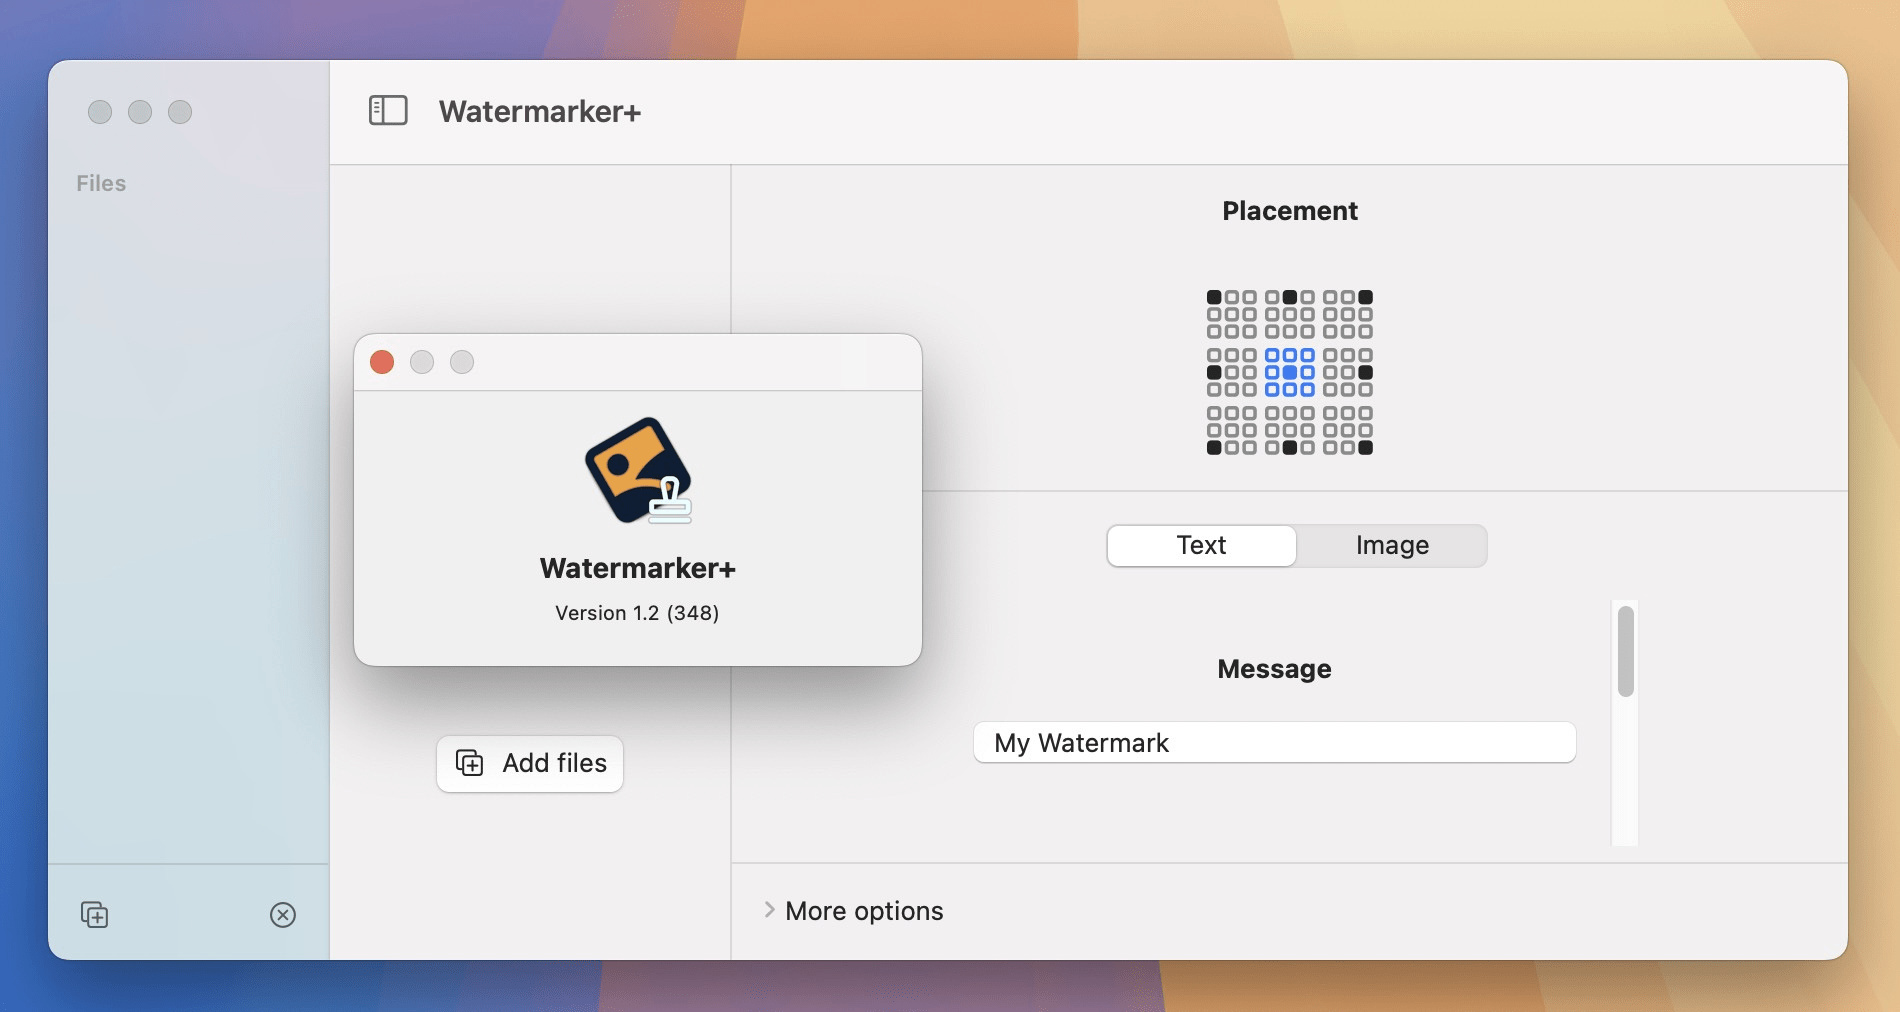This screenshot has height=1012, width=1900.
Task: Toggle the middle-right placement square
Action: [x=1367, y=372]
